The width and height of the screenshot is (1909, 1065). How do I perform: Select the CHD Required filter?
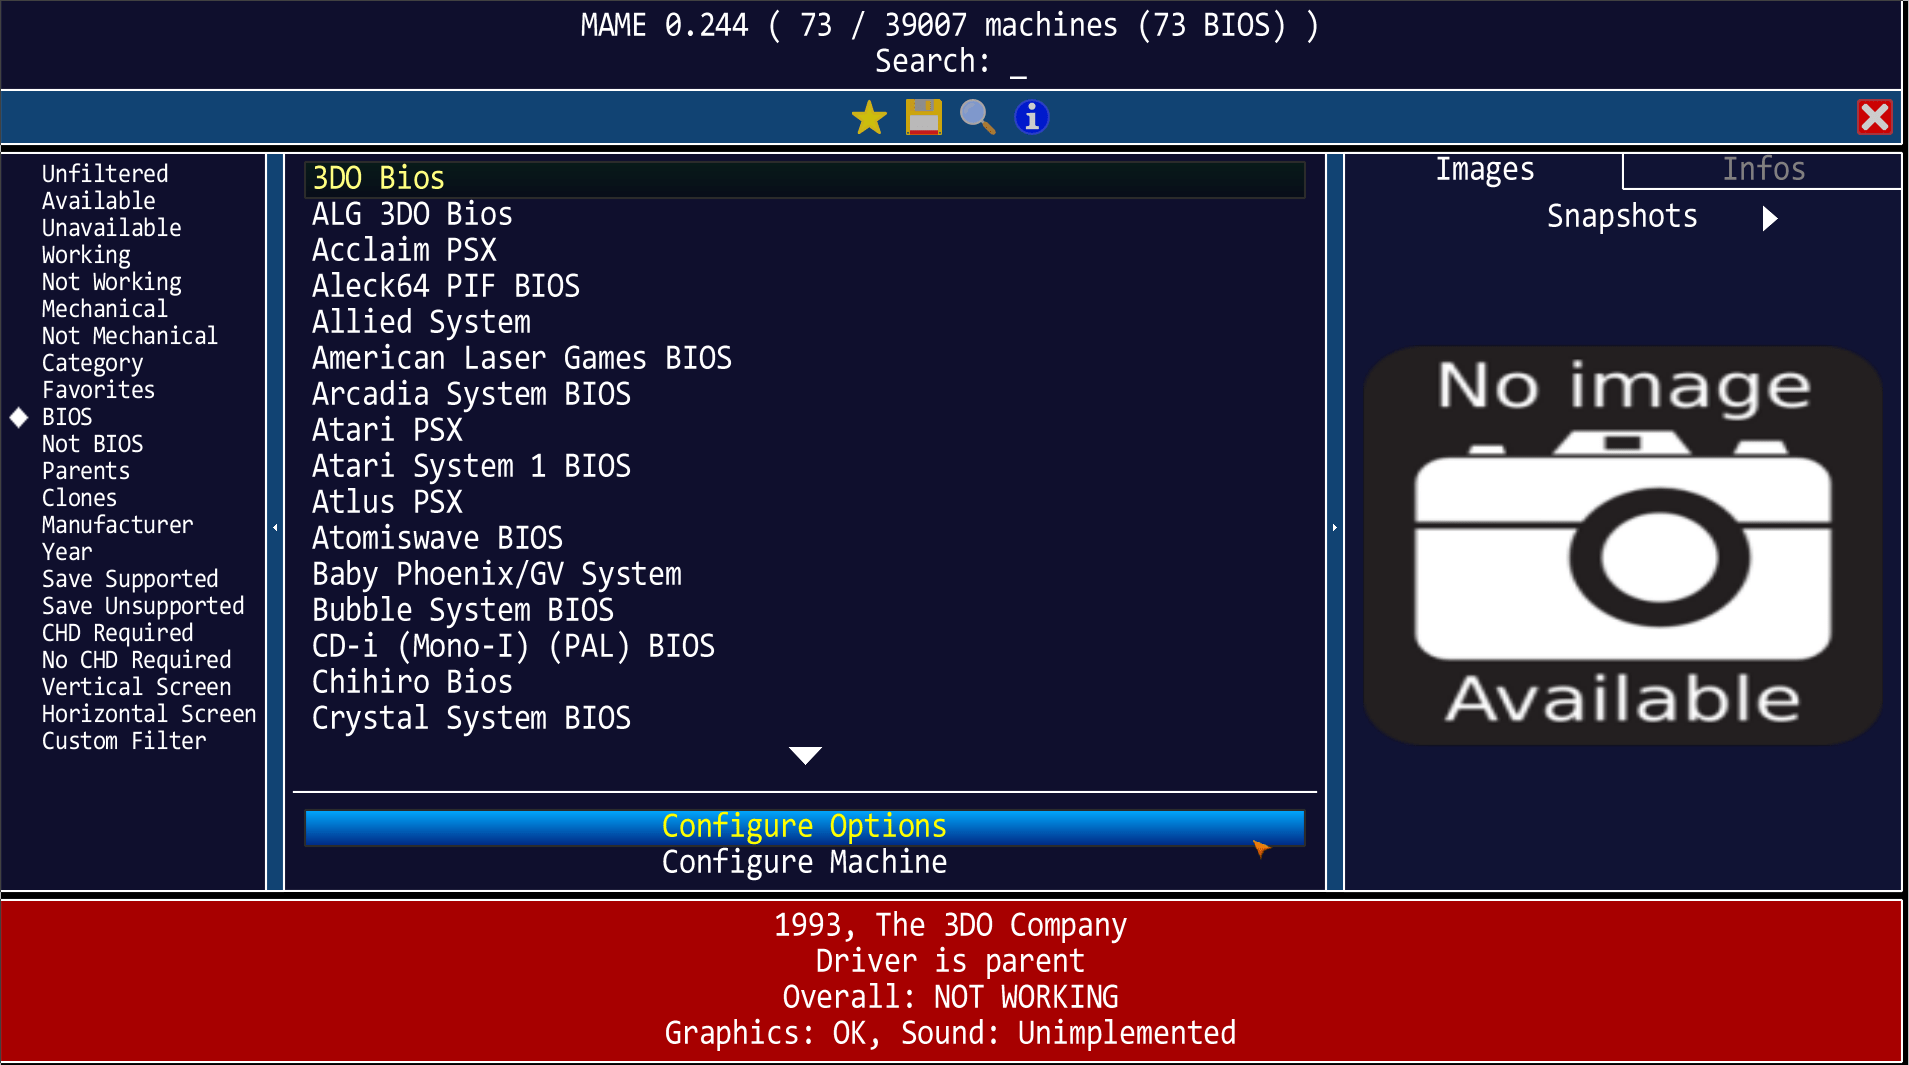[117, 633]
